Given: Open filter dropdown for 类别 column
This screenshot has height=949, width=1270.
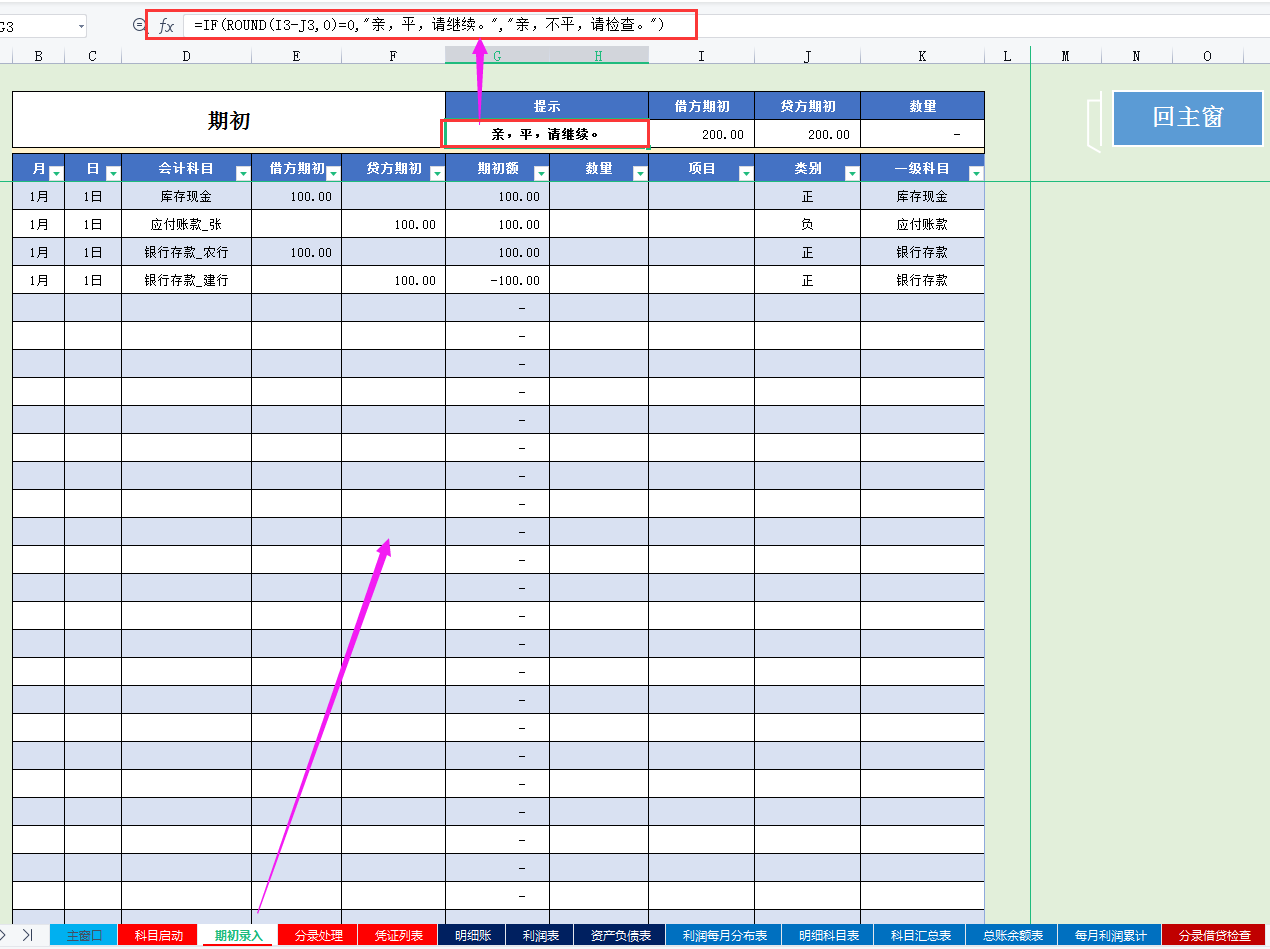Looking at the screenshot, I should click(x=851, y=173).
